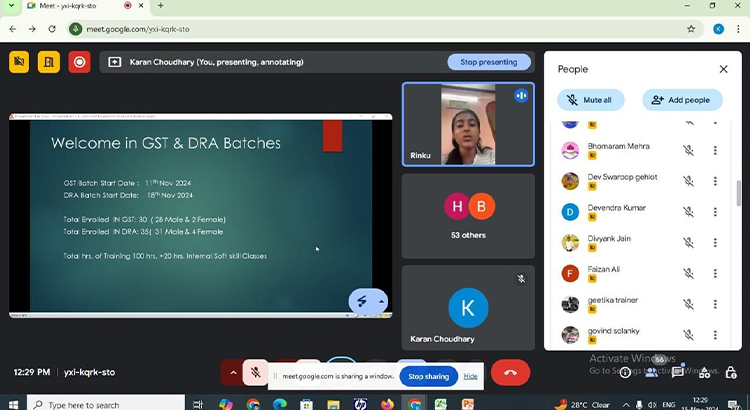Open the meeting details info icon
This screenshot has height=410, width=750.
click(x=624, y=372)
